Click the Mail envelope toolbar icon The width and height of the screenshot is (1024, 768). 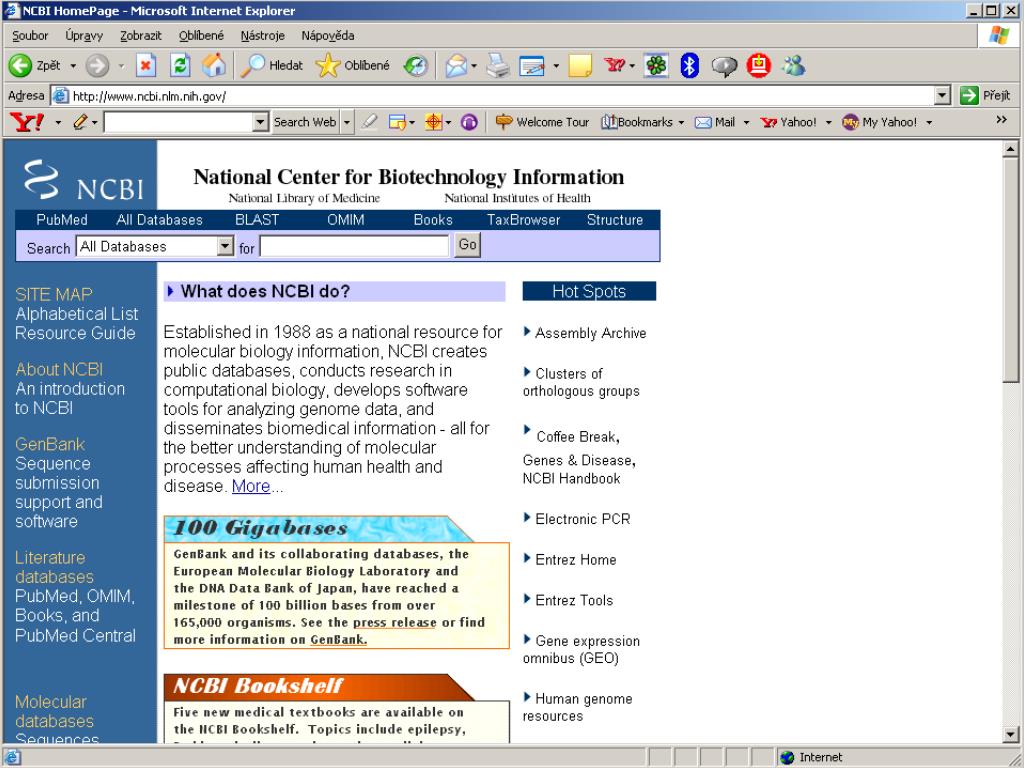point(457,65)
